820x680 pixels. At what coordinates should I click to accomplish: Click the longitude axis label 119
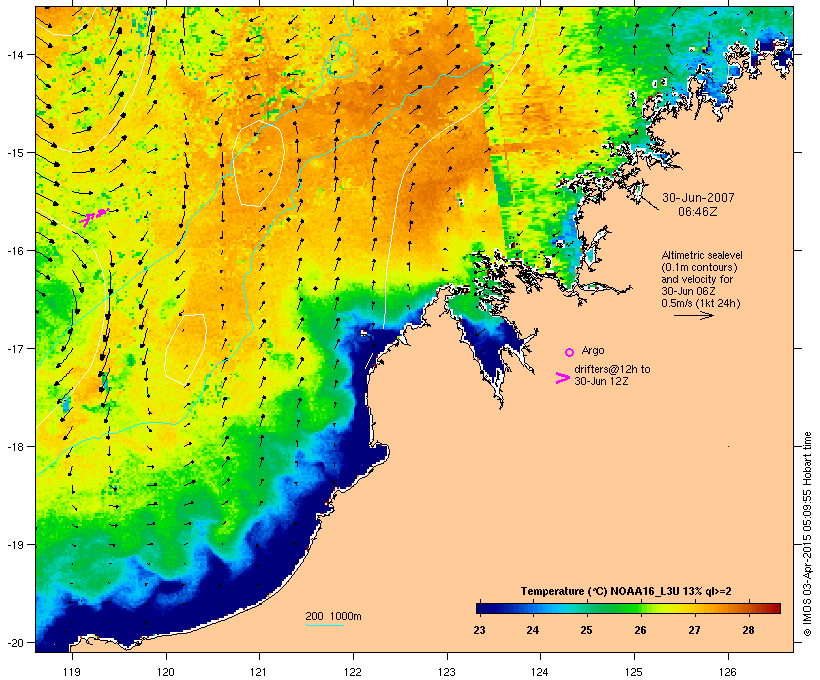point(72,672)
